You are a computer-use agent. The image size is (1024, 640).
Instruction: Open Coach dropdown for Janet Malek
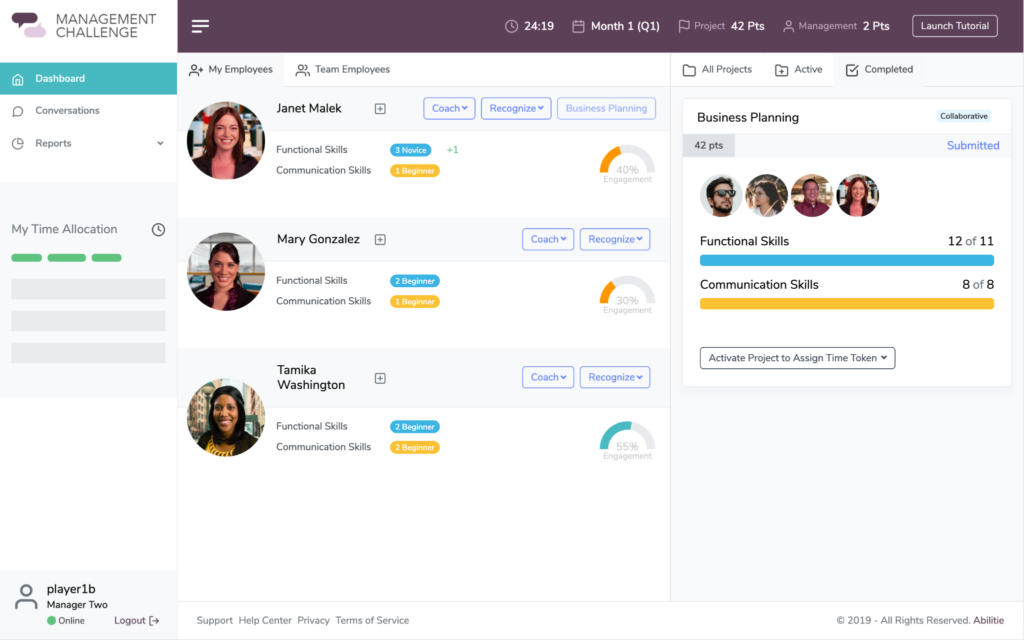click(x=449, y=108)
